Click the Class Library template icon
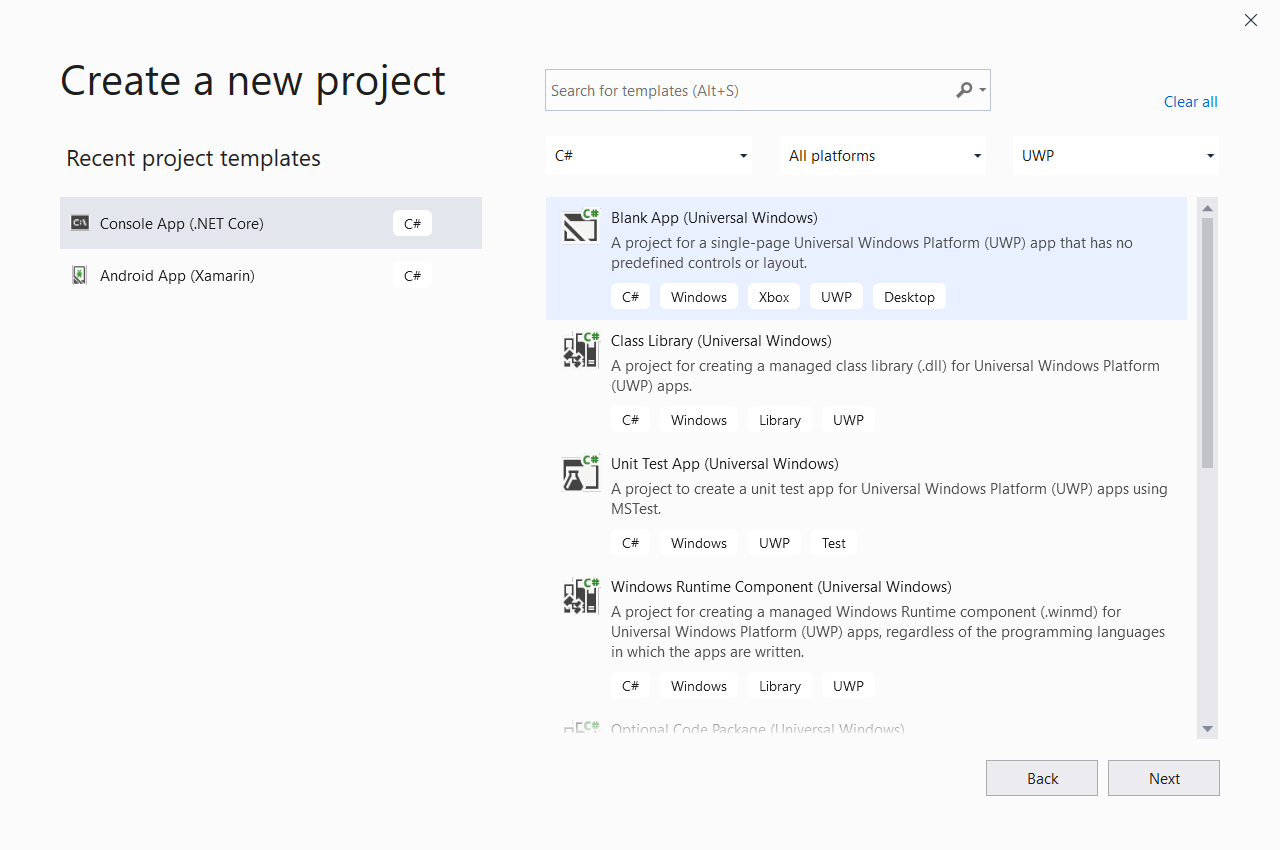The height and width of the screenshot is (850, 1280). point(581,350)
